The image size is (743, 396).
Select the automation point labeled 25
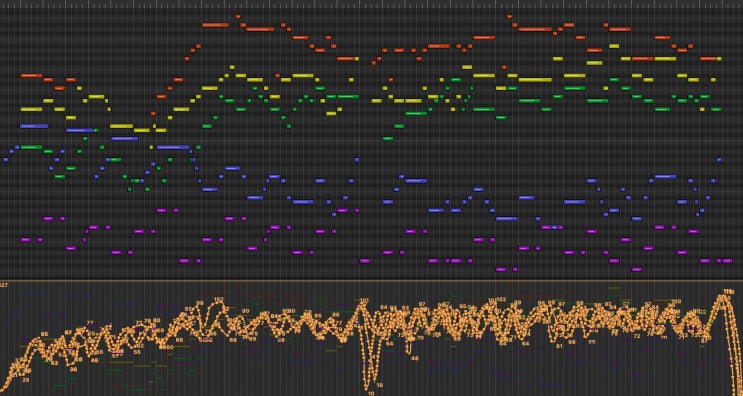26,380
